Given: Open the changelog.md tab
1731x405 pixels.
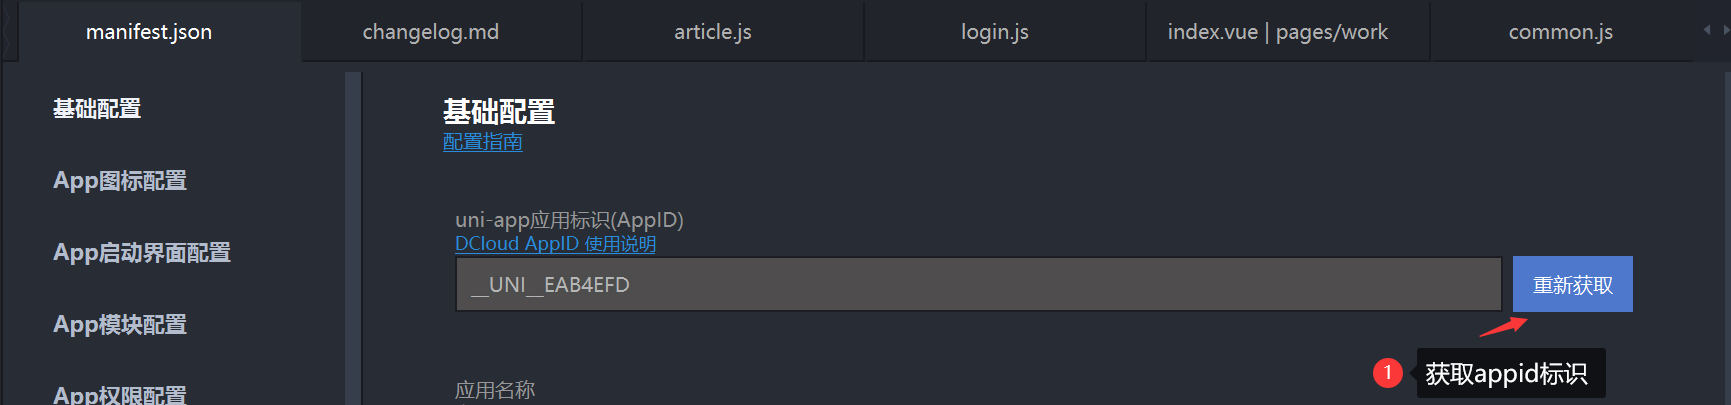Looking at the screenshot, I should pos(431,32).
